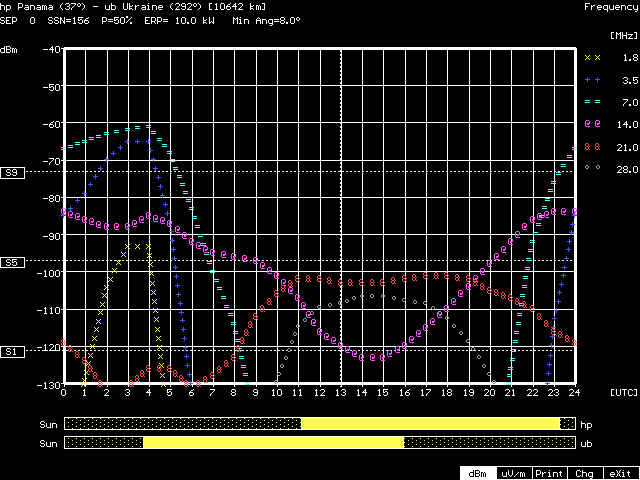Click the '24' hour mark on UTC axis
Image resolution: width=640 pixels, height=480 pixels.
coord(575,392)
